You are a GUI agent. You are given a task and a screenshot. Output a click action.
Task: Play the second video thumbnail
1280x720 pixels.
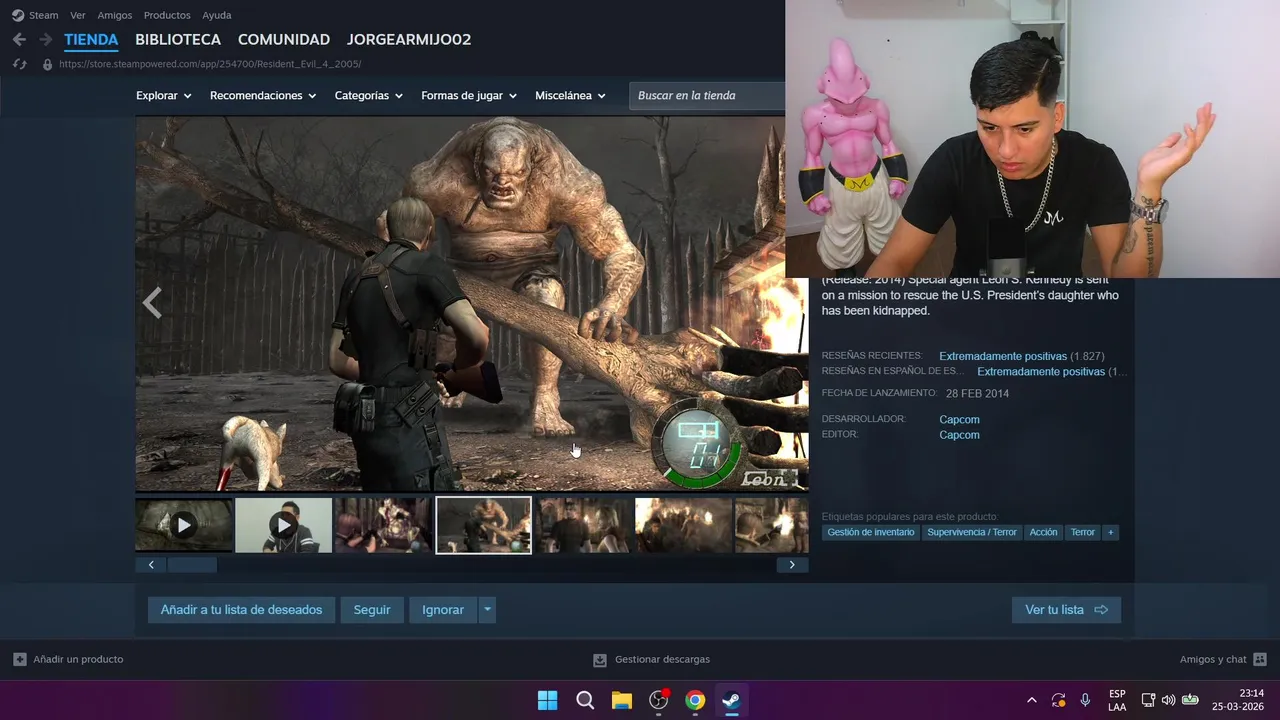click(284, 525)
